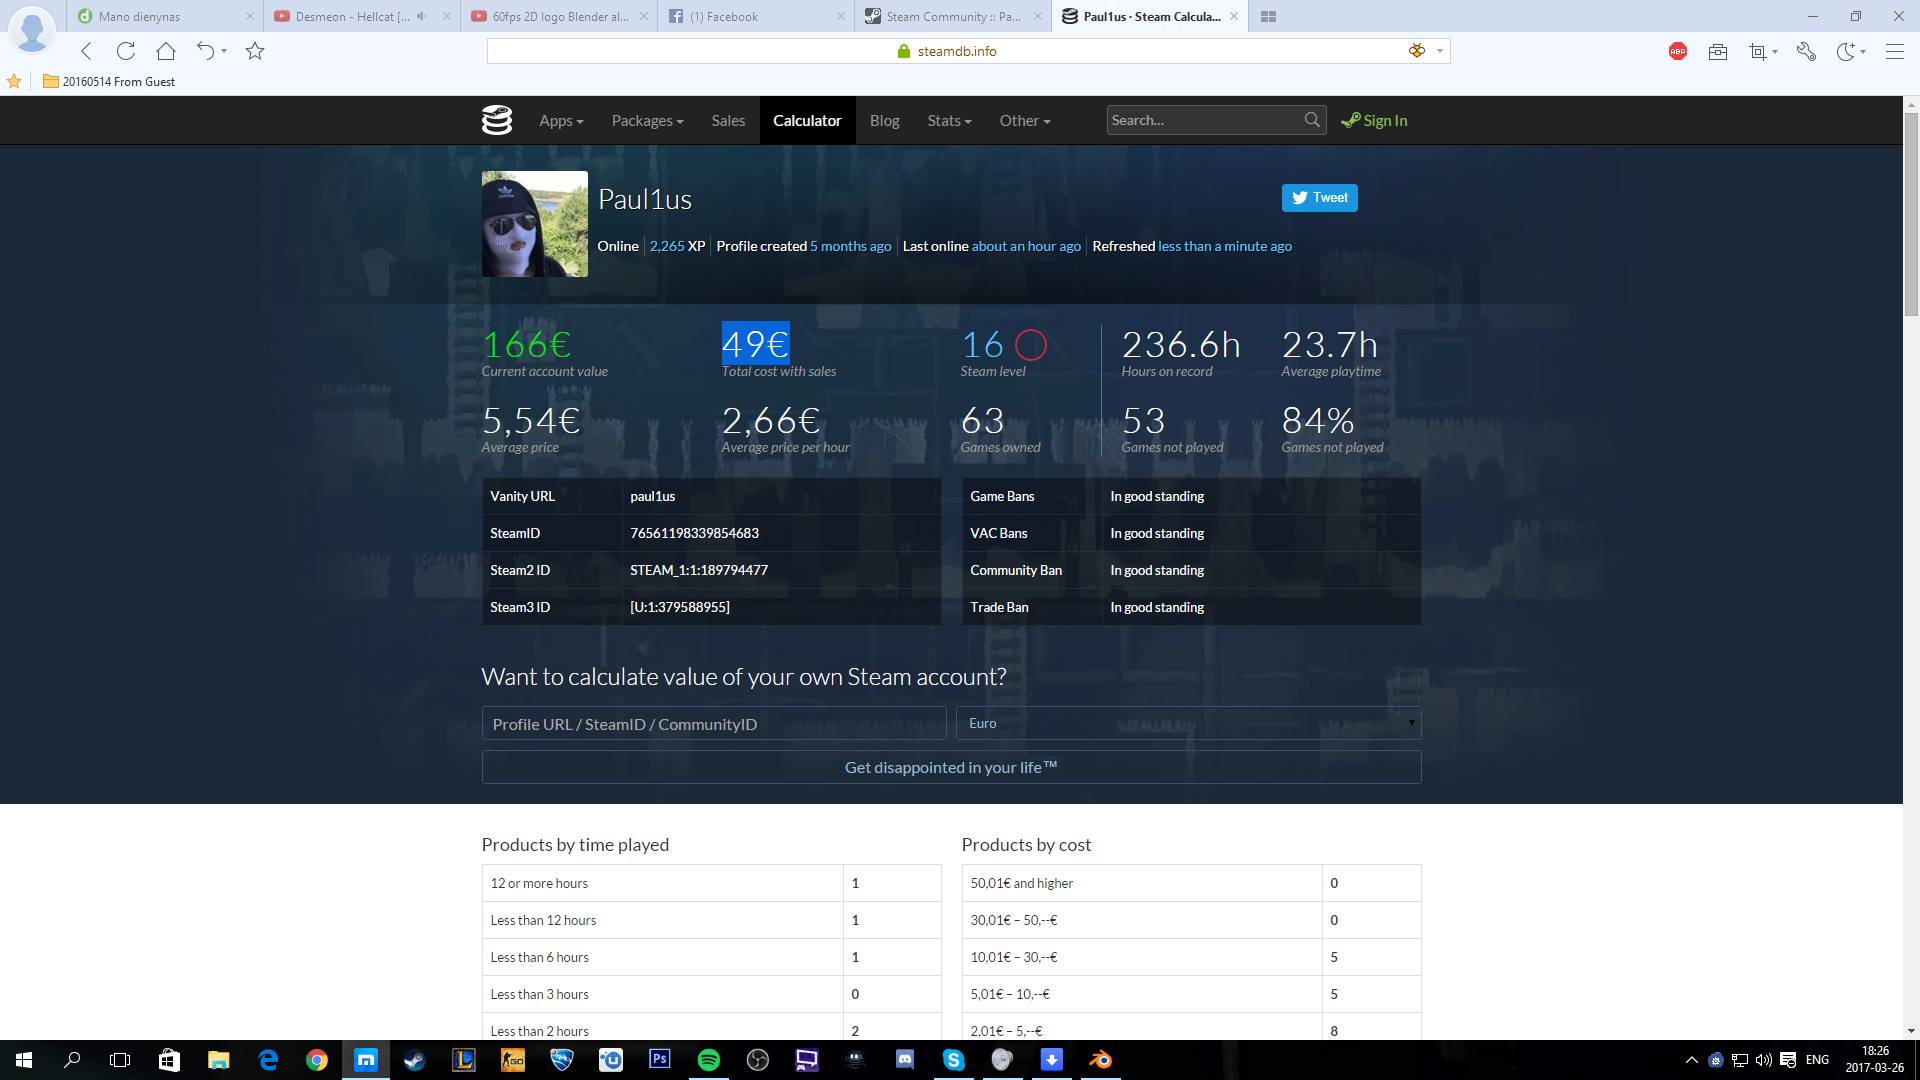Click the undo closed tab arrow icon

point(206,51)
